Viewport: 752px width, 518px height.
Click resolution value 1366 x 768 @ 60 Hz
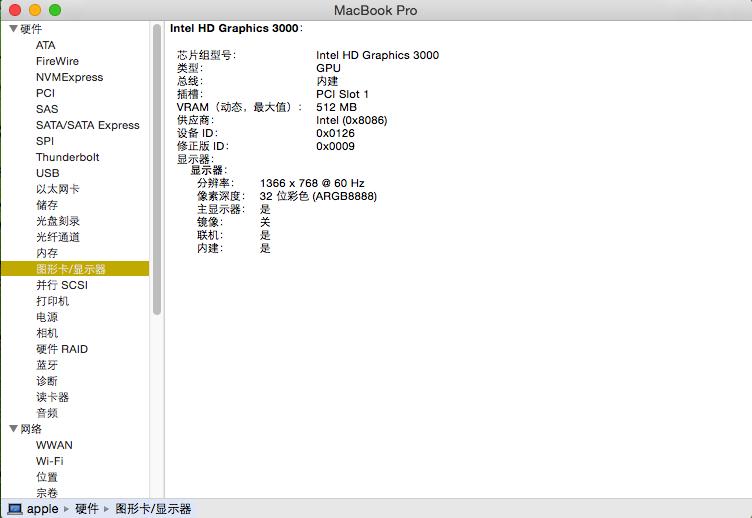[312, 183]
